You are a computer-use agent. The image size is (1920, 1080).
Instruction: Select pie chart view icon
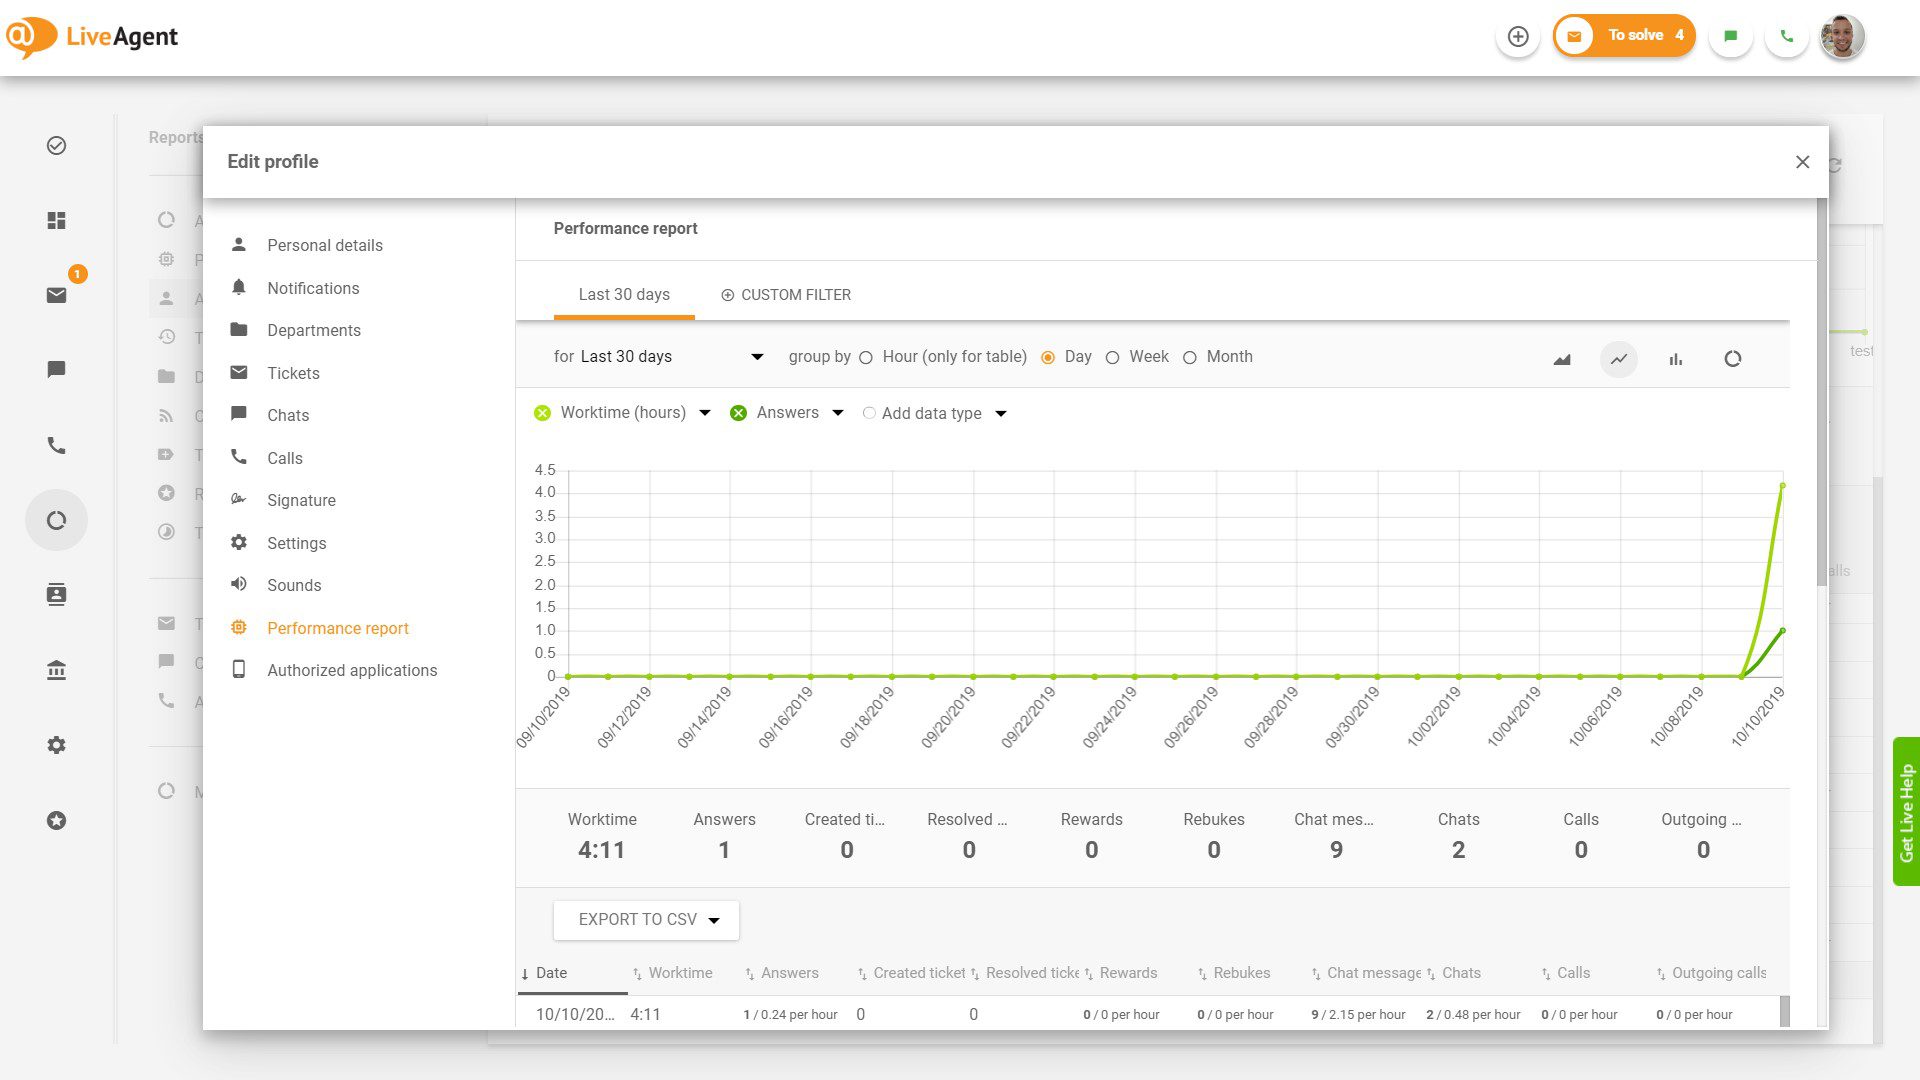pos(1733,359)
